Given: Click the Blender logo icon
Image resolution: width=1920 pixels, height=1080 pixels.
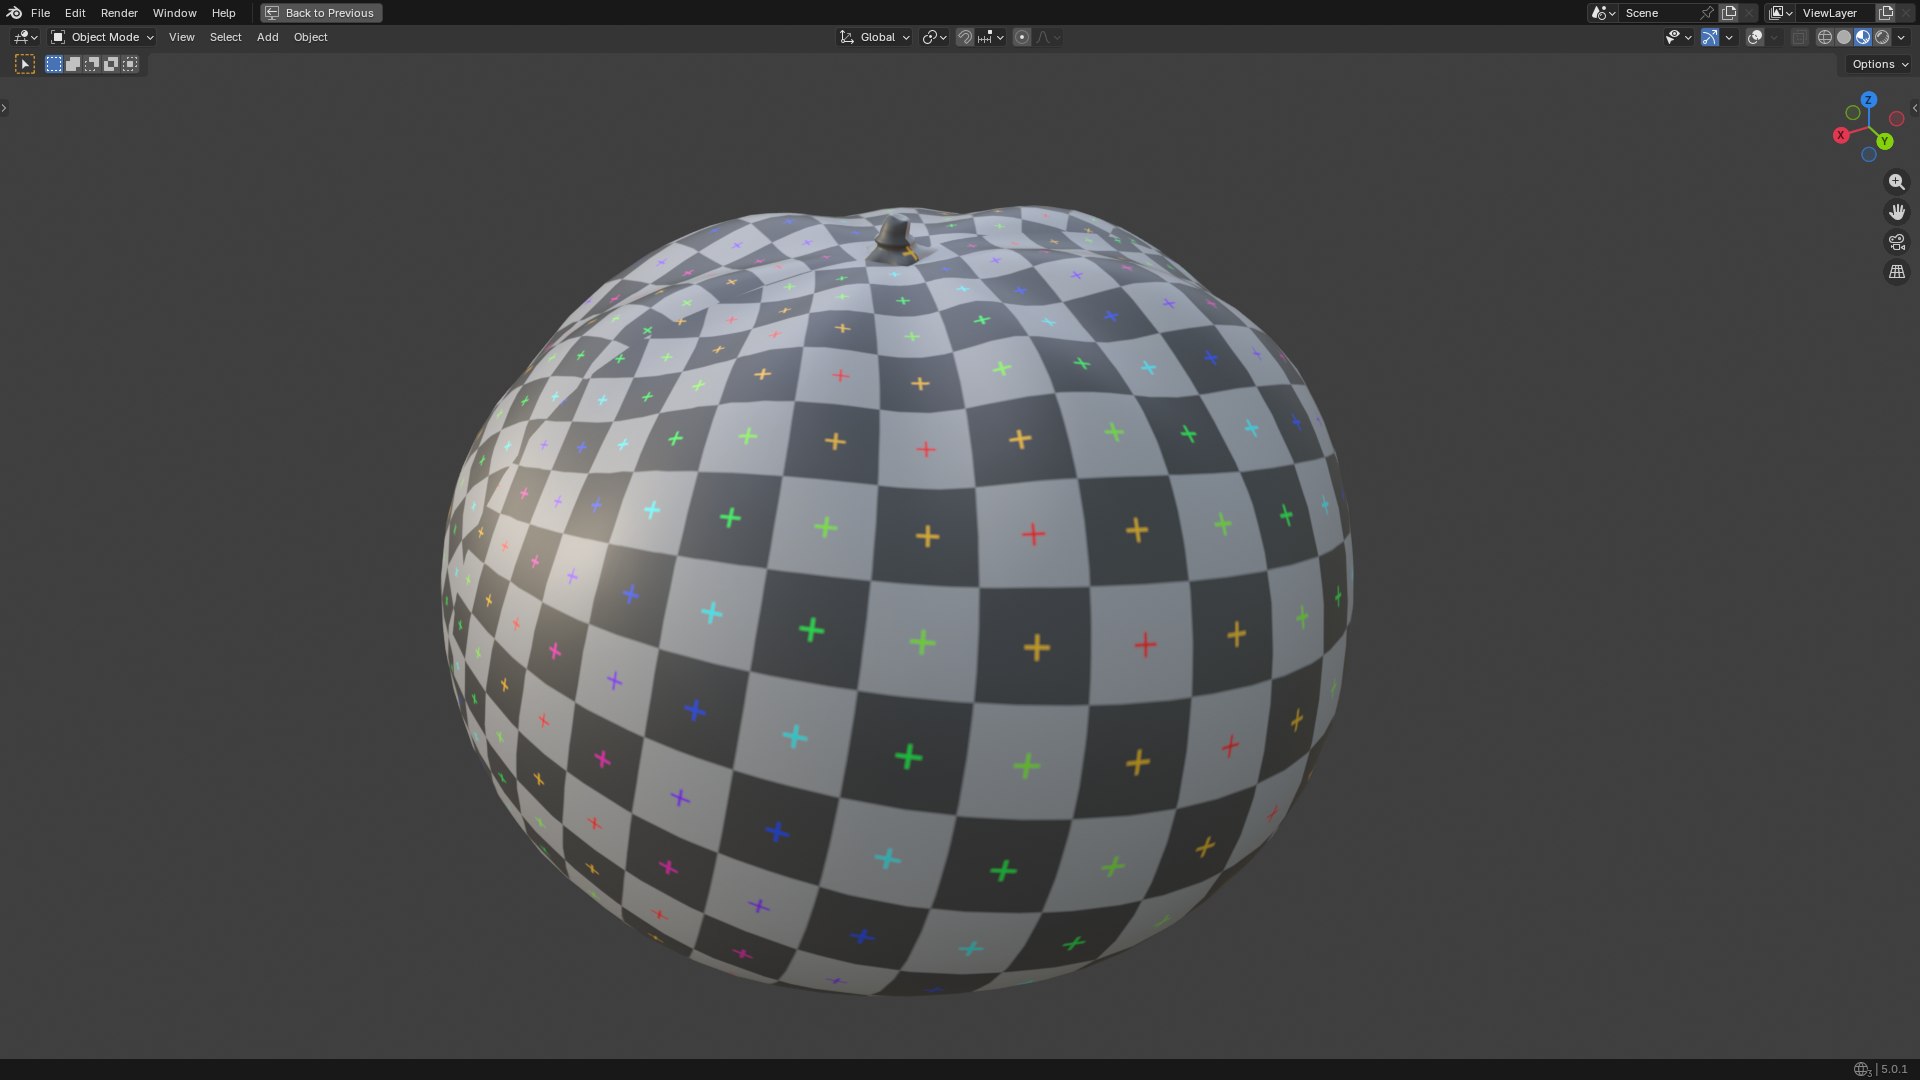Looking at the screenshot, I should coord(14,13).
